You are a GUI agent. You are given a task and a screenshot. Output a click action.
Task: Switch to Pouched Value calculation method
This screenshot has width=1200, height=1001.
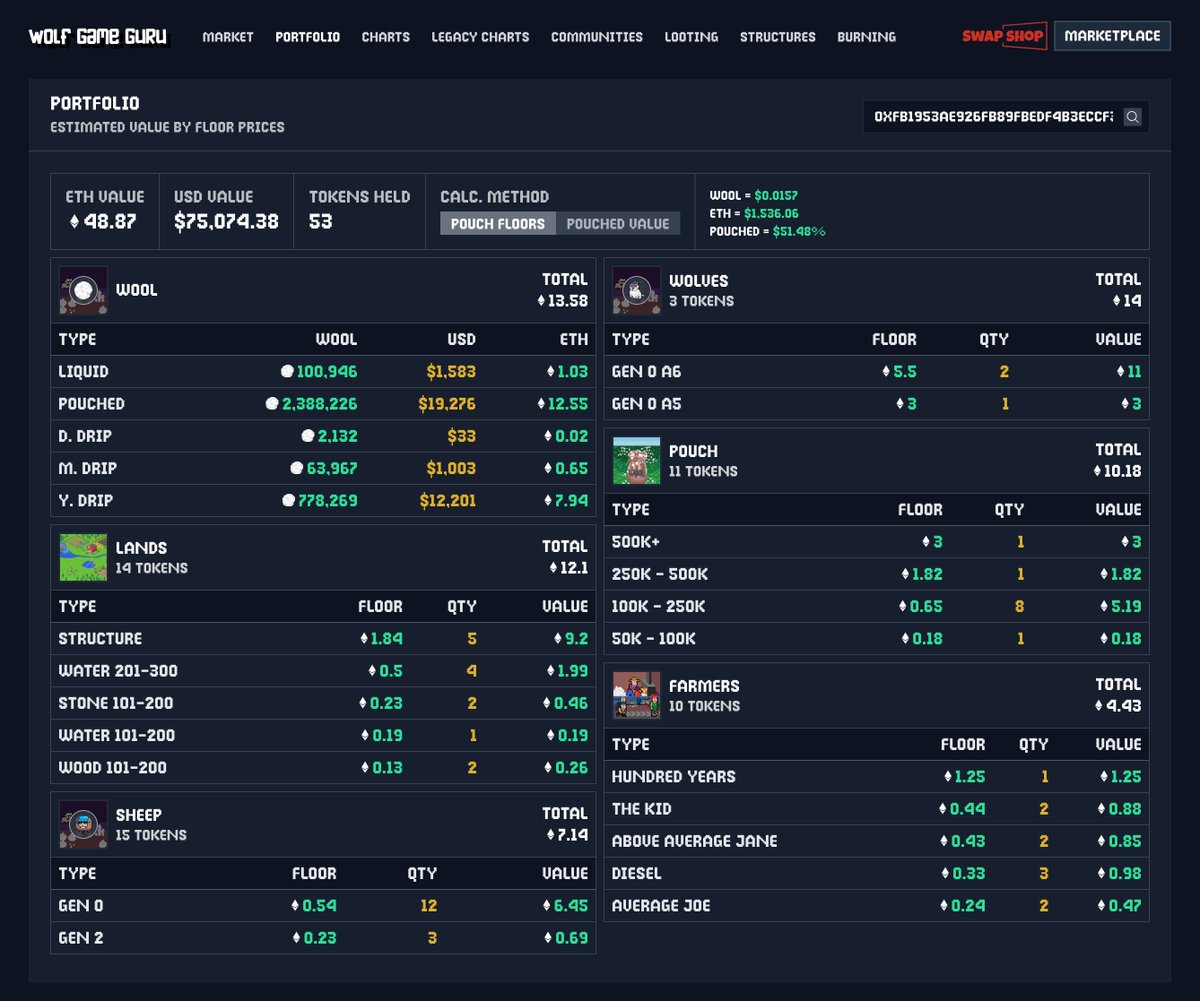pyautogui.click(x=618, y=223)
